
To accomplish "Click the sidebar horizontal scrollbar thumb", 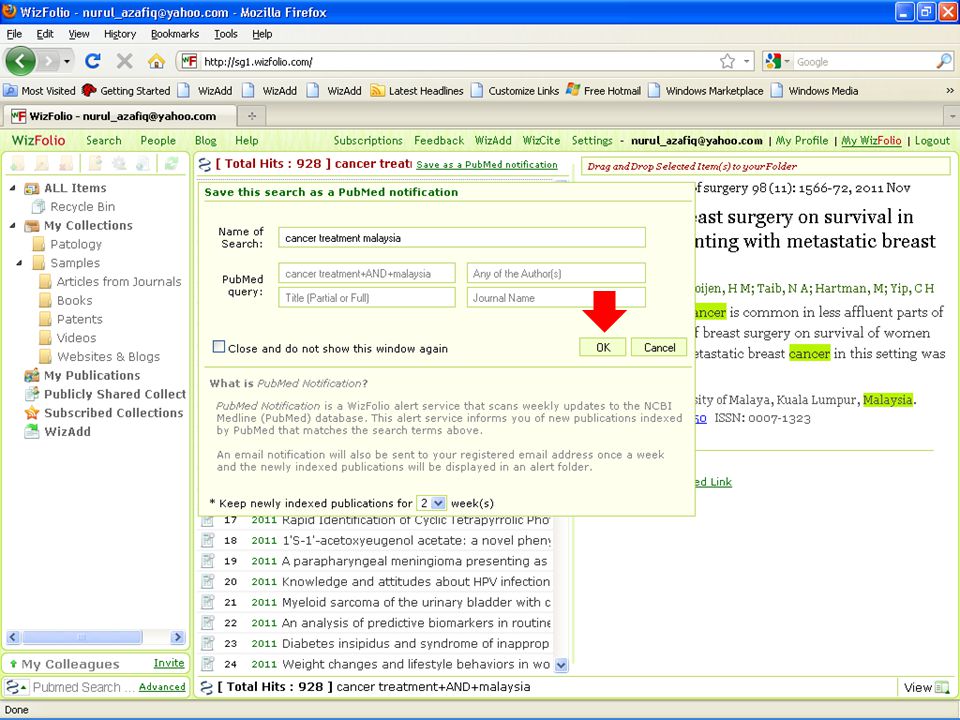I will tap(82, 637).
